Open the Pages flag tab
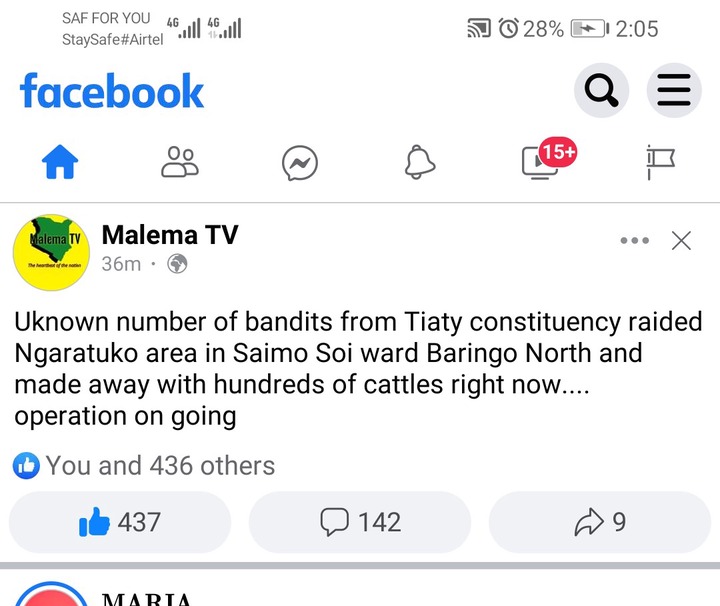720x606 pixels. 661,162
